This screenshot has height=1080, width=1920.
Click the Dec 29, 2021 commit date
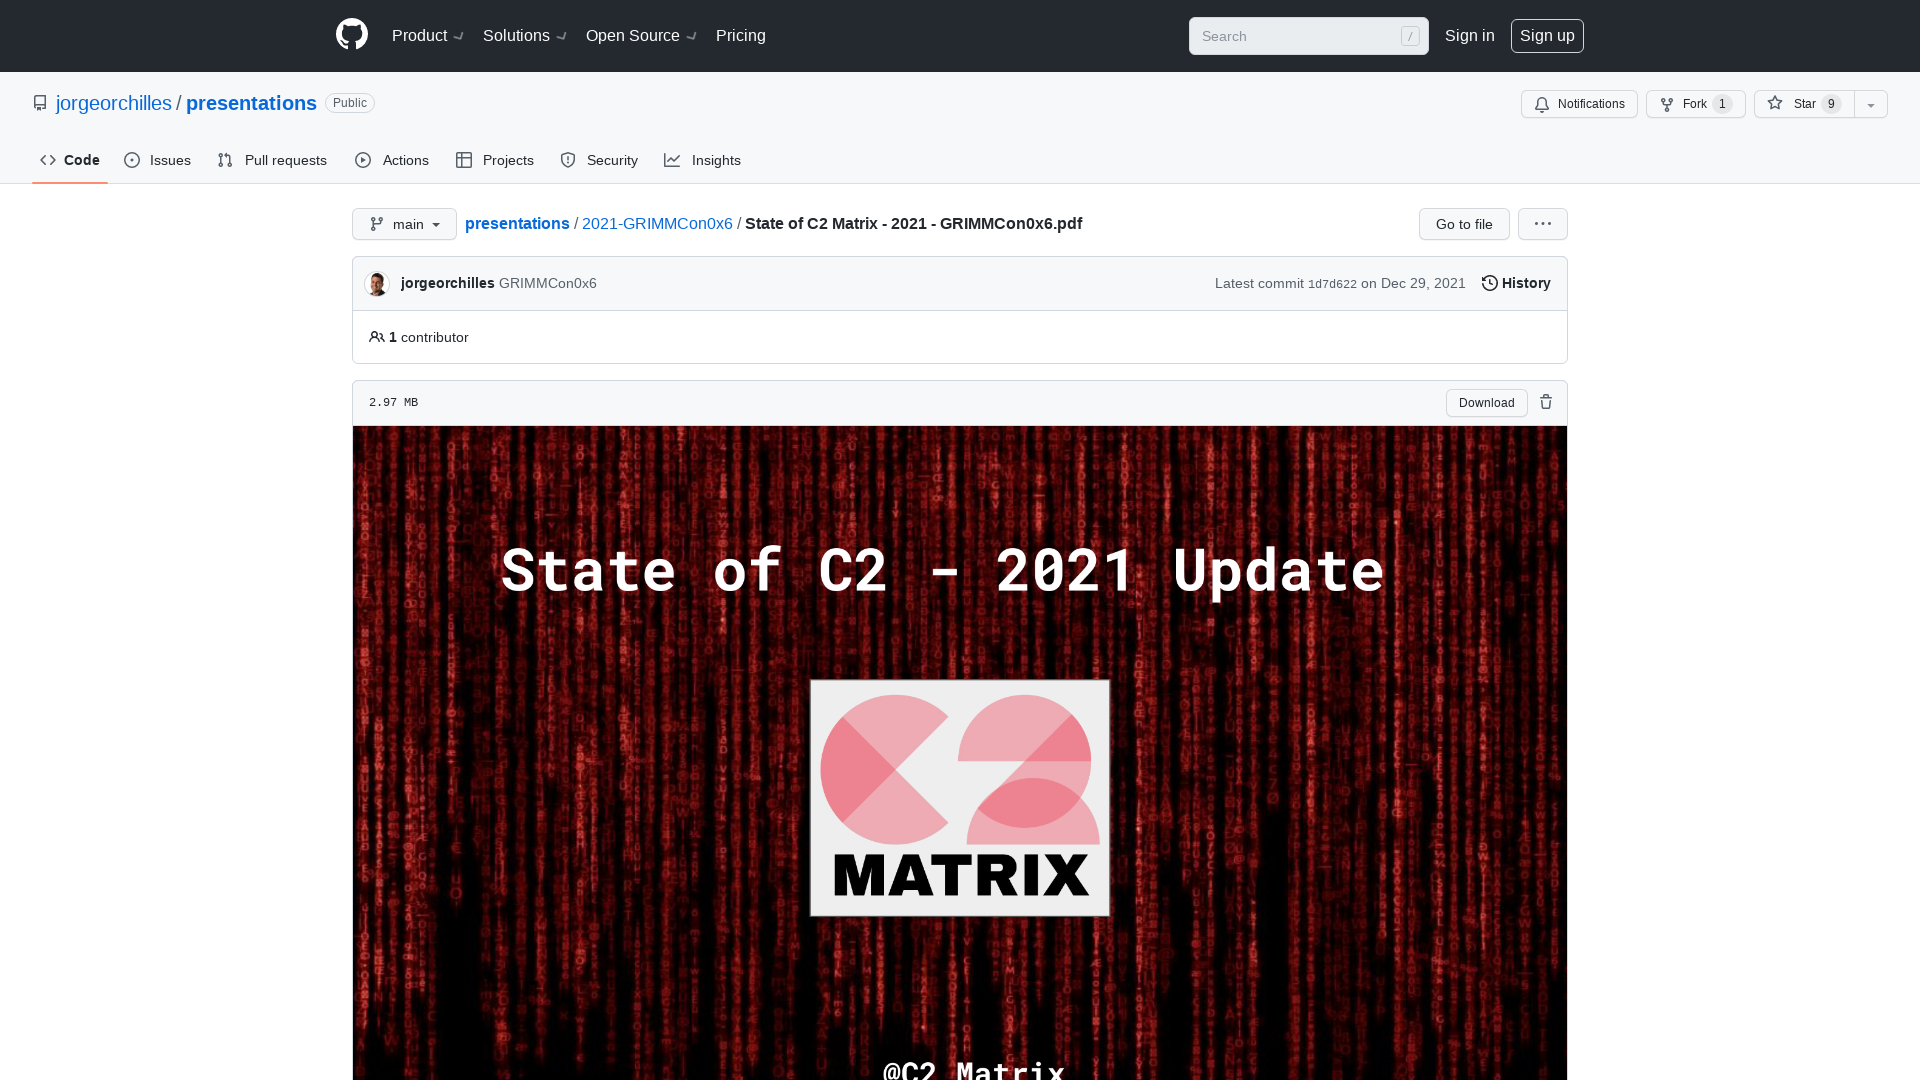(x=1423, y=283)
